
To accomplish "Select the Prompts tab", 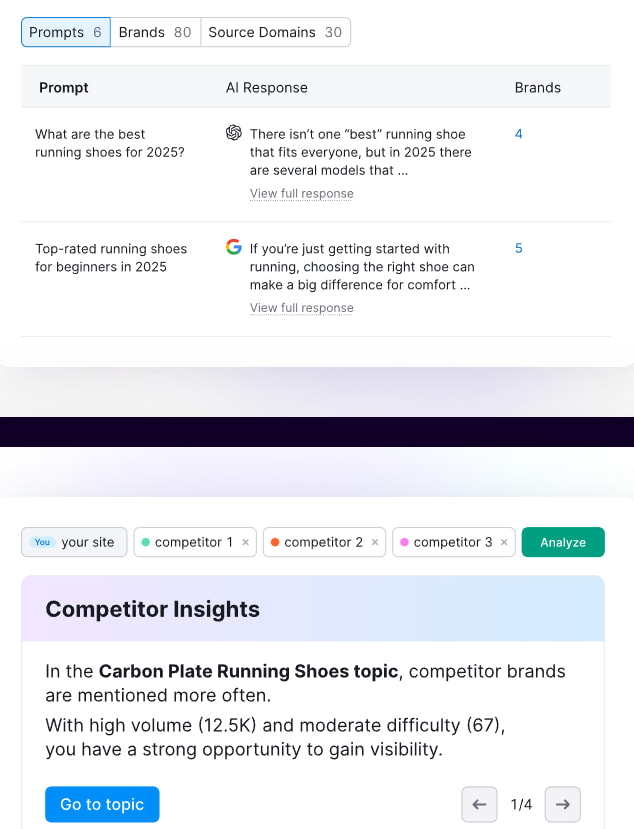I will 66,32.
